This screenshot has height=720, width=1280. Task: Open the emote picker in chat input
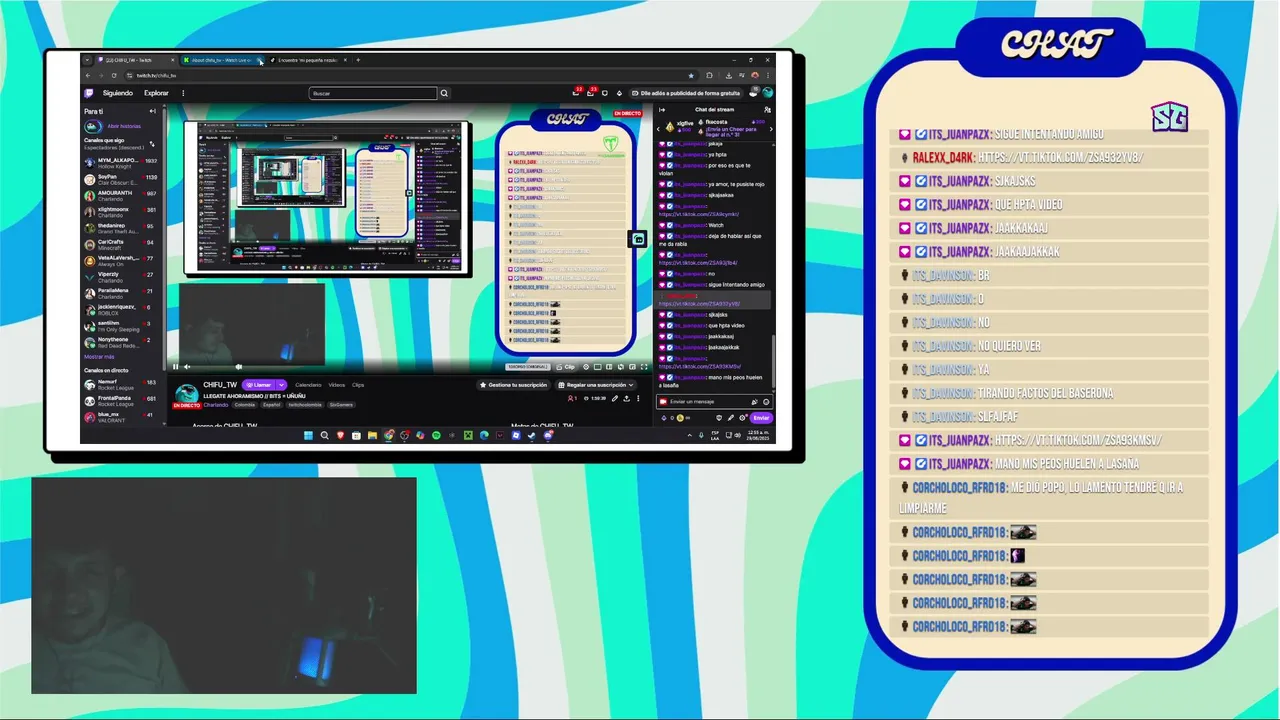pyautogui.click(x=766, y=402)
